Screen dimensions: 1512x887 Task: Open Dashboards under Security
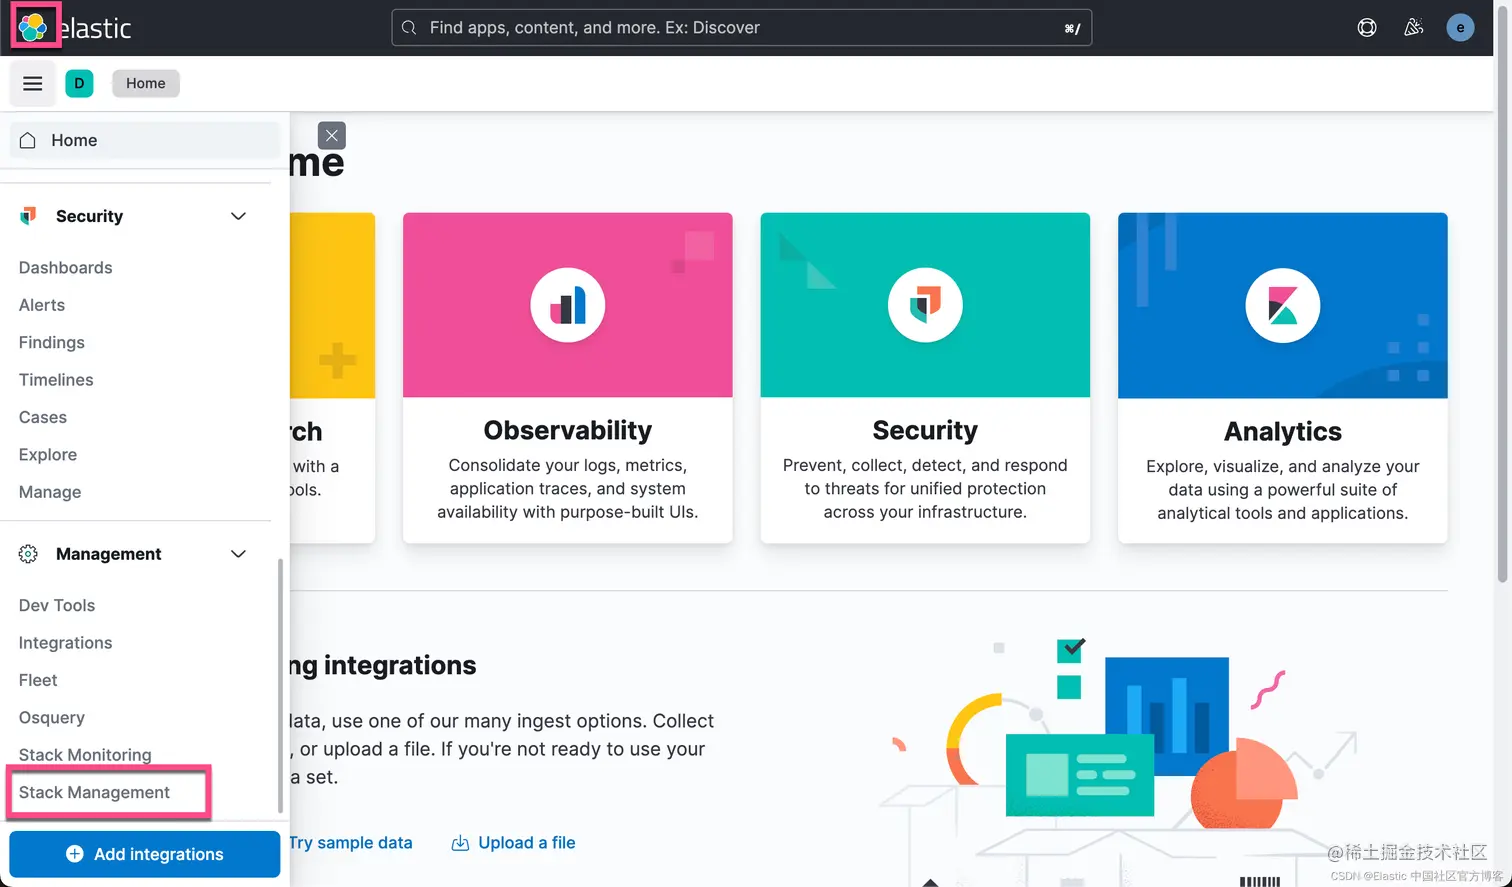point(65,268)
